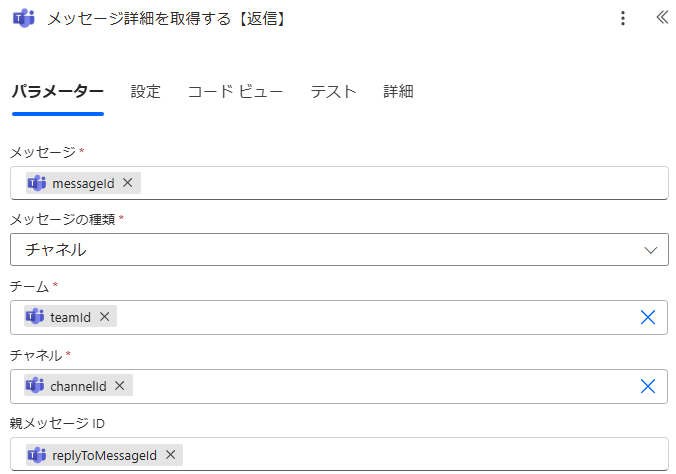The height and width of the screenshot is (474, 676).
Task: Click the replyToMessageId dynamic content token
Action: point(103,455)
